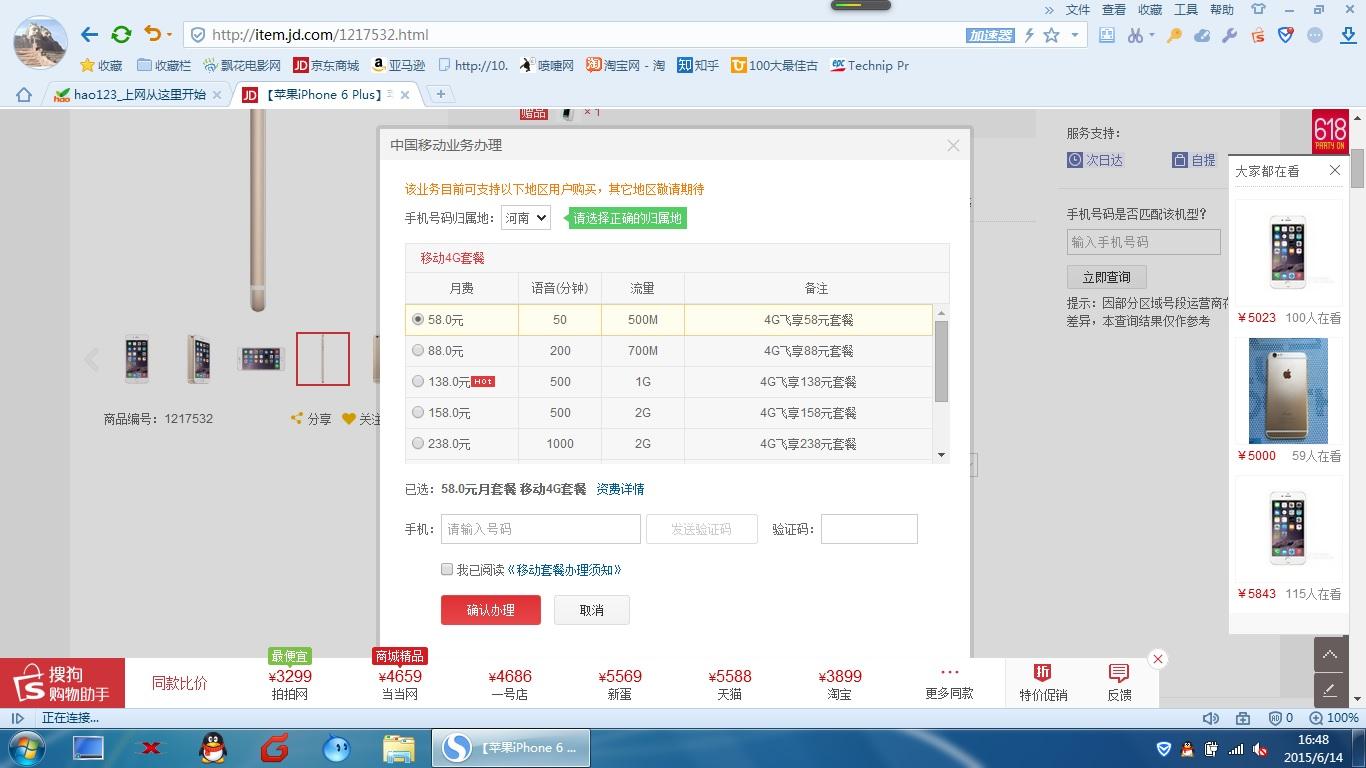Click the t-shirt skin change icon
This screenshot has width=1366, height=768.
[1259, 9]
